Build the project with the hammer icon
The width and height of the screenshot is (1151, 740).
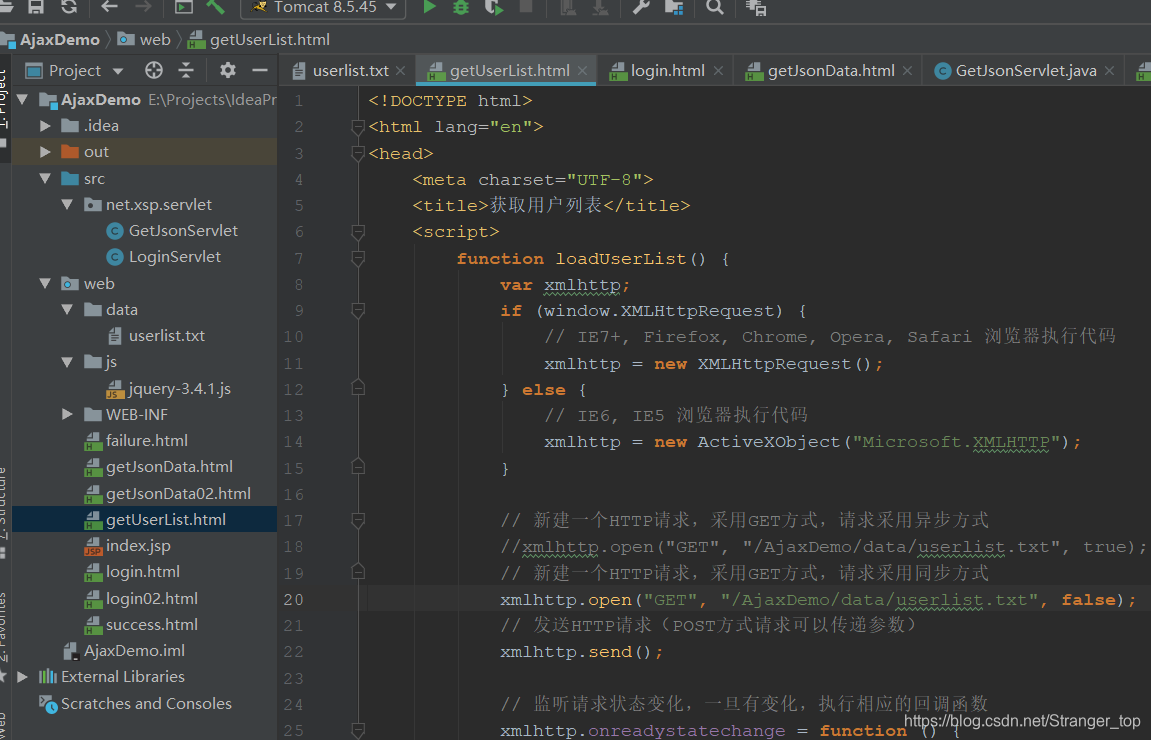pos(216,7)
